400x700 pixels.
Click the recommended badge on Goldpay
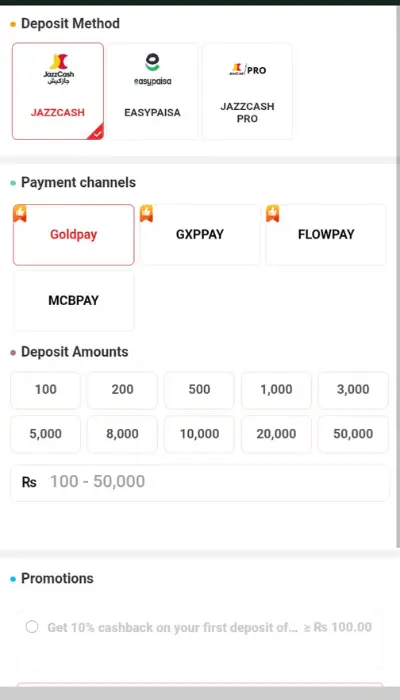(x=20, y=213)
